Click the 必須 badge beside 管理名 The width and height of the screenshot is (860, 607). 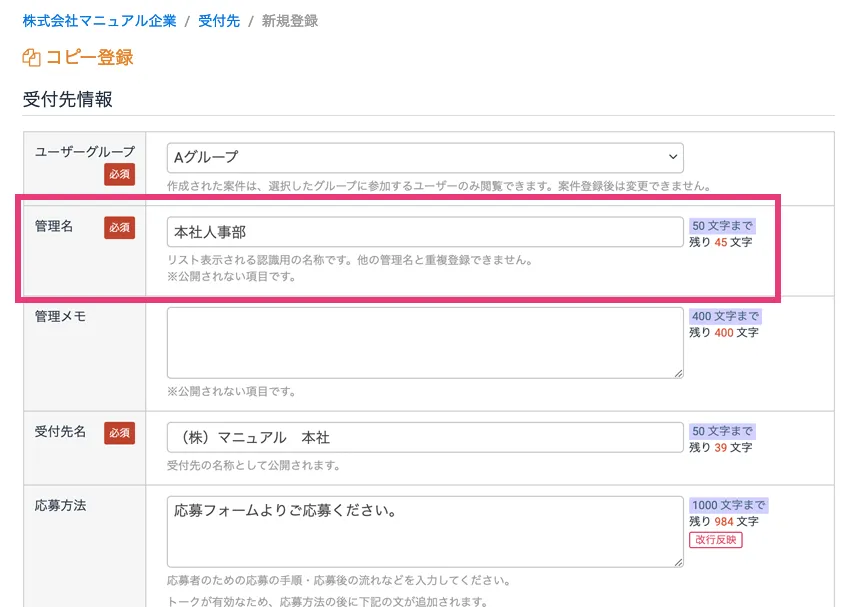pos(119,227)
